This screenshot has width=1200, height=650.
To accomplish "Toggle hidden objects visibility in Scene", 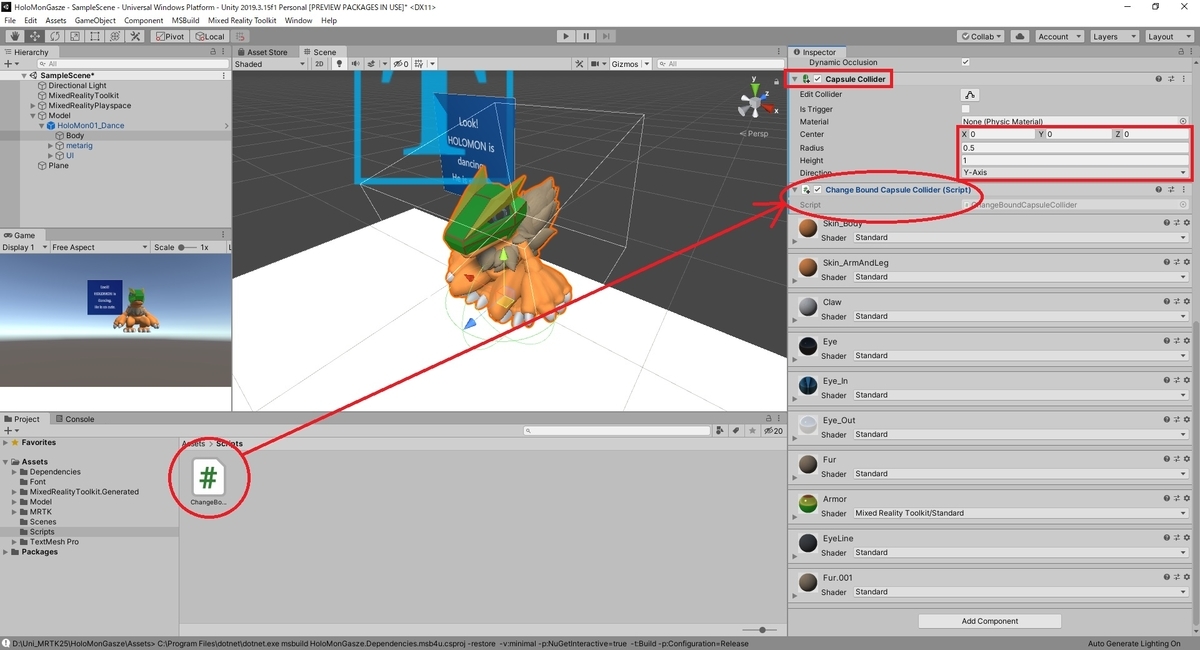I will 400,64.
